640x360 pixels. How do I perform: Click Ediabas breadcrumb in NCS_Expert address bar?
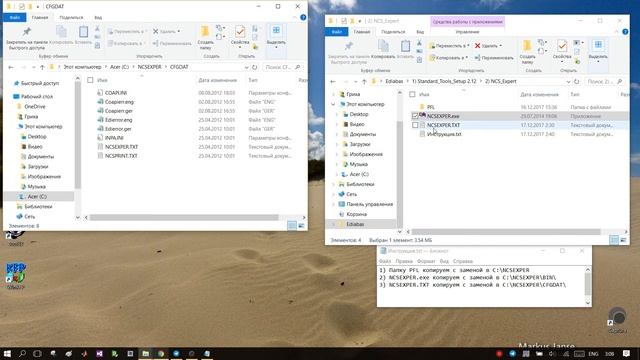click(394, 82)
